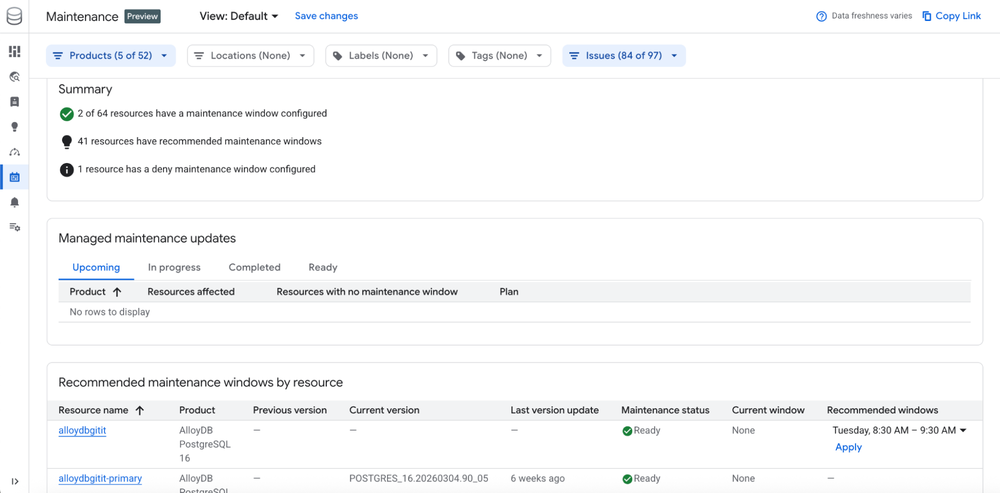Image resolution: width=1000 pixels, height=493 pixels.
Task: Click the Ready status icon for alloydbgitit-primary
Action: [x=627, y=479]
